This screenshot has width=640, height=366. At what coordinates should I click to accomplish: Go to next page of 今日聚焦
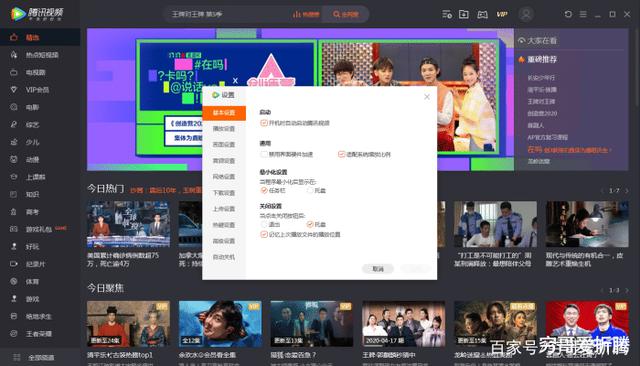[x=627, y=290]
